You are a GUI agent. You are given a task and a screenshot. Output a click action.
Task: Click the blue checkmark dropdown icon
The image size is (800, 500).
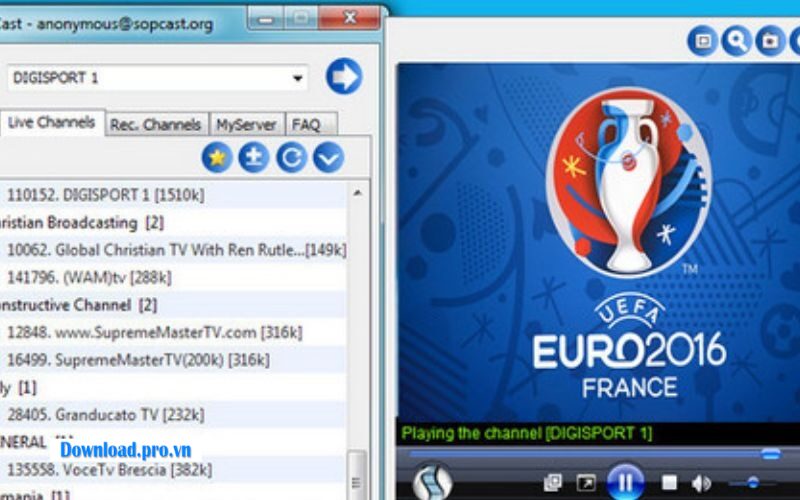(x=328, y=158)
